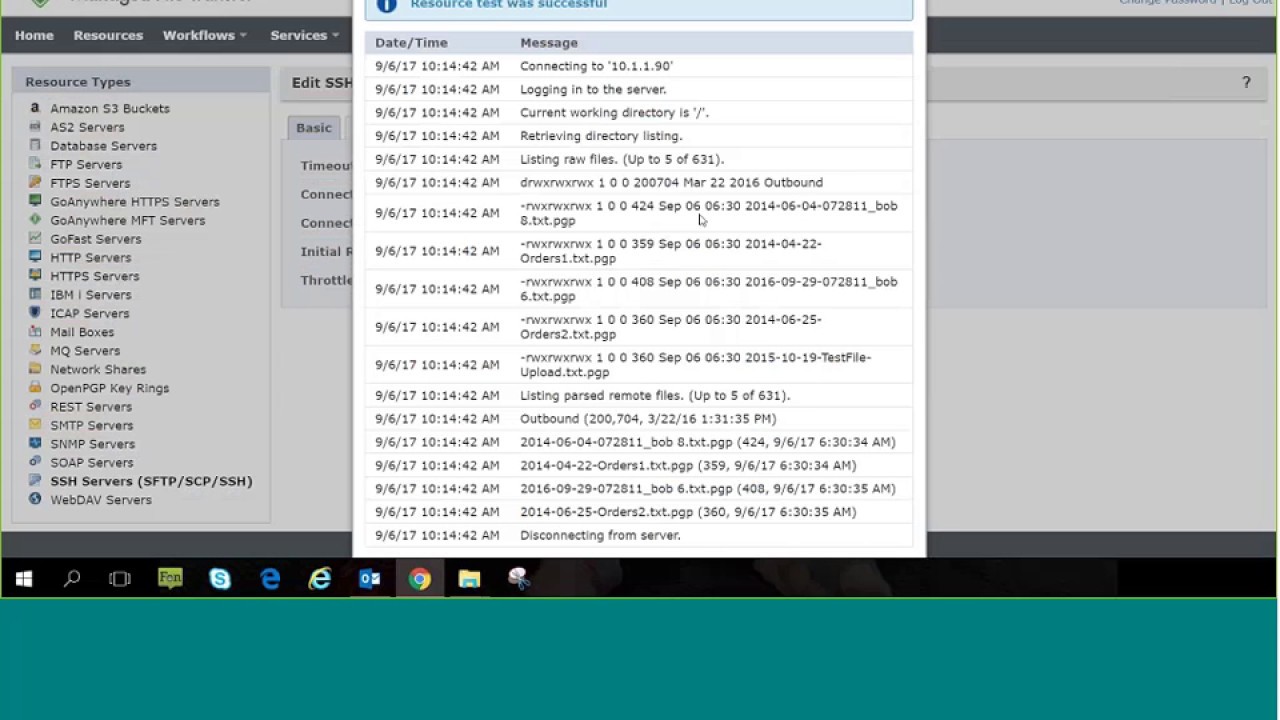This screenshot has height=720, width=1280.
Task: Select "Logging in to the server." message
Action: 593,89
